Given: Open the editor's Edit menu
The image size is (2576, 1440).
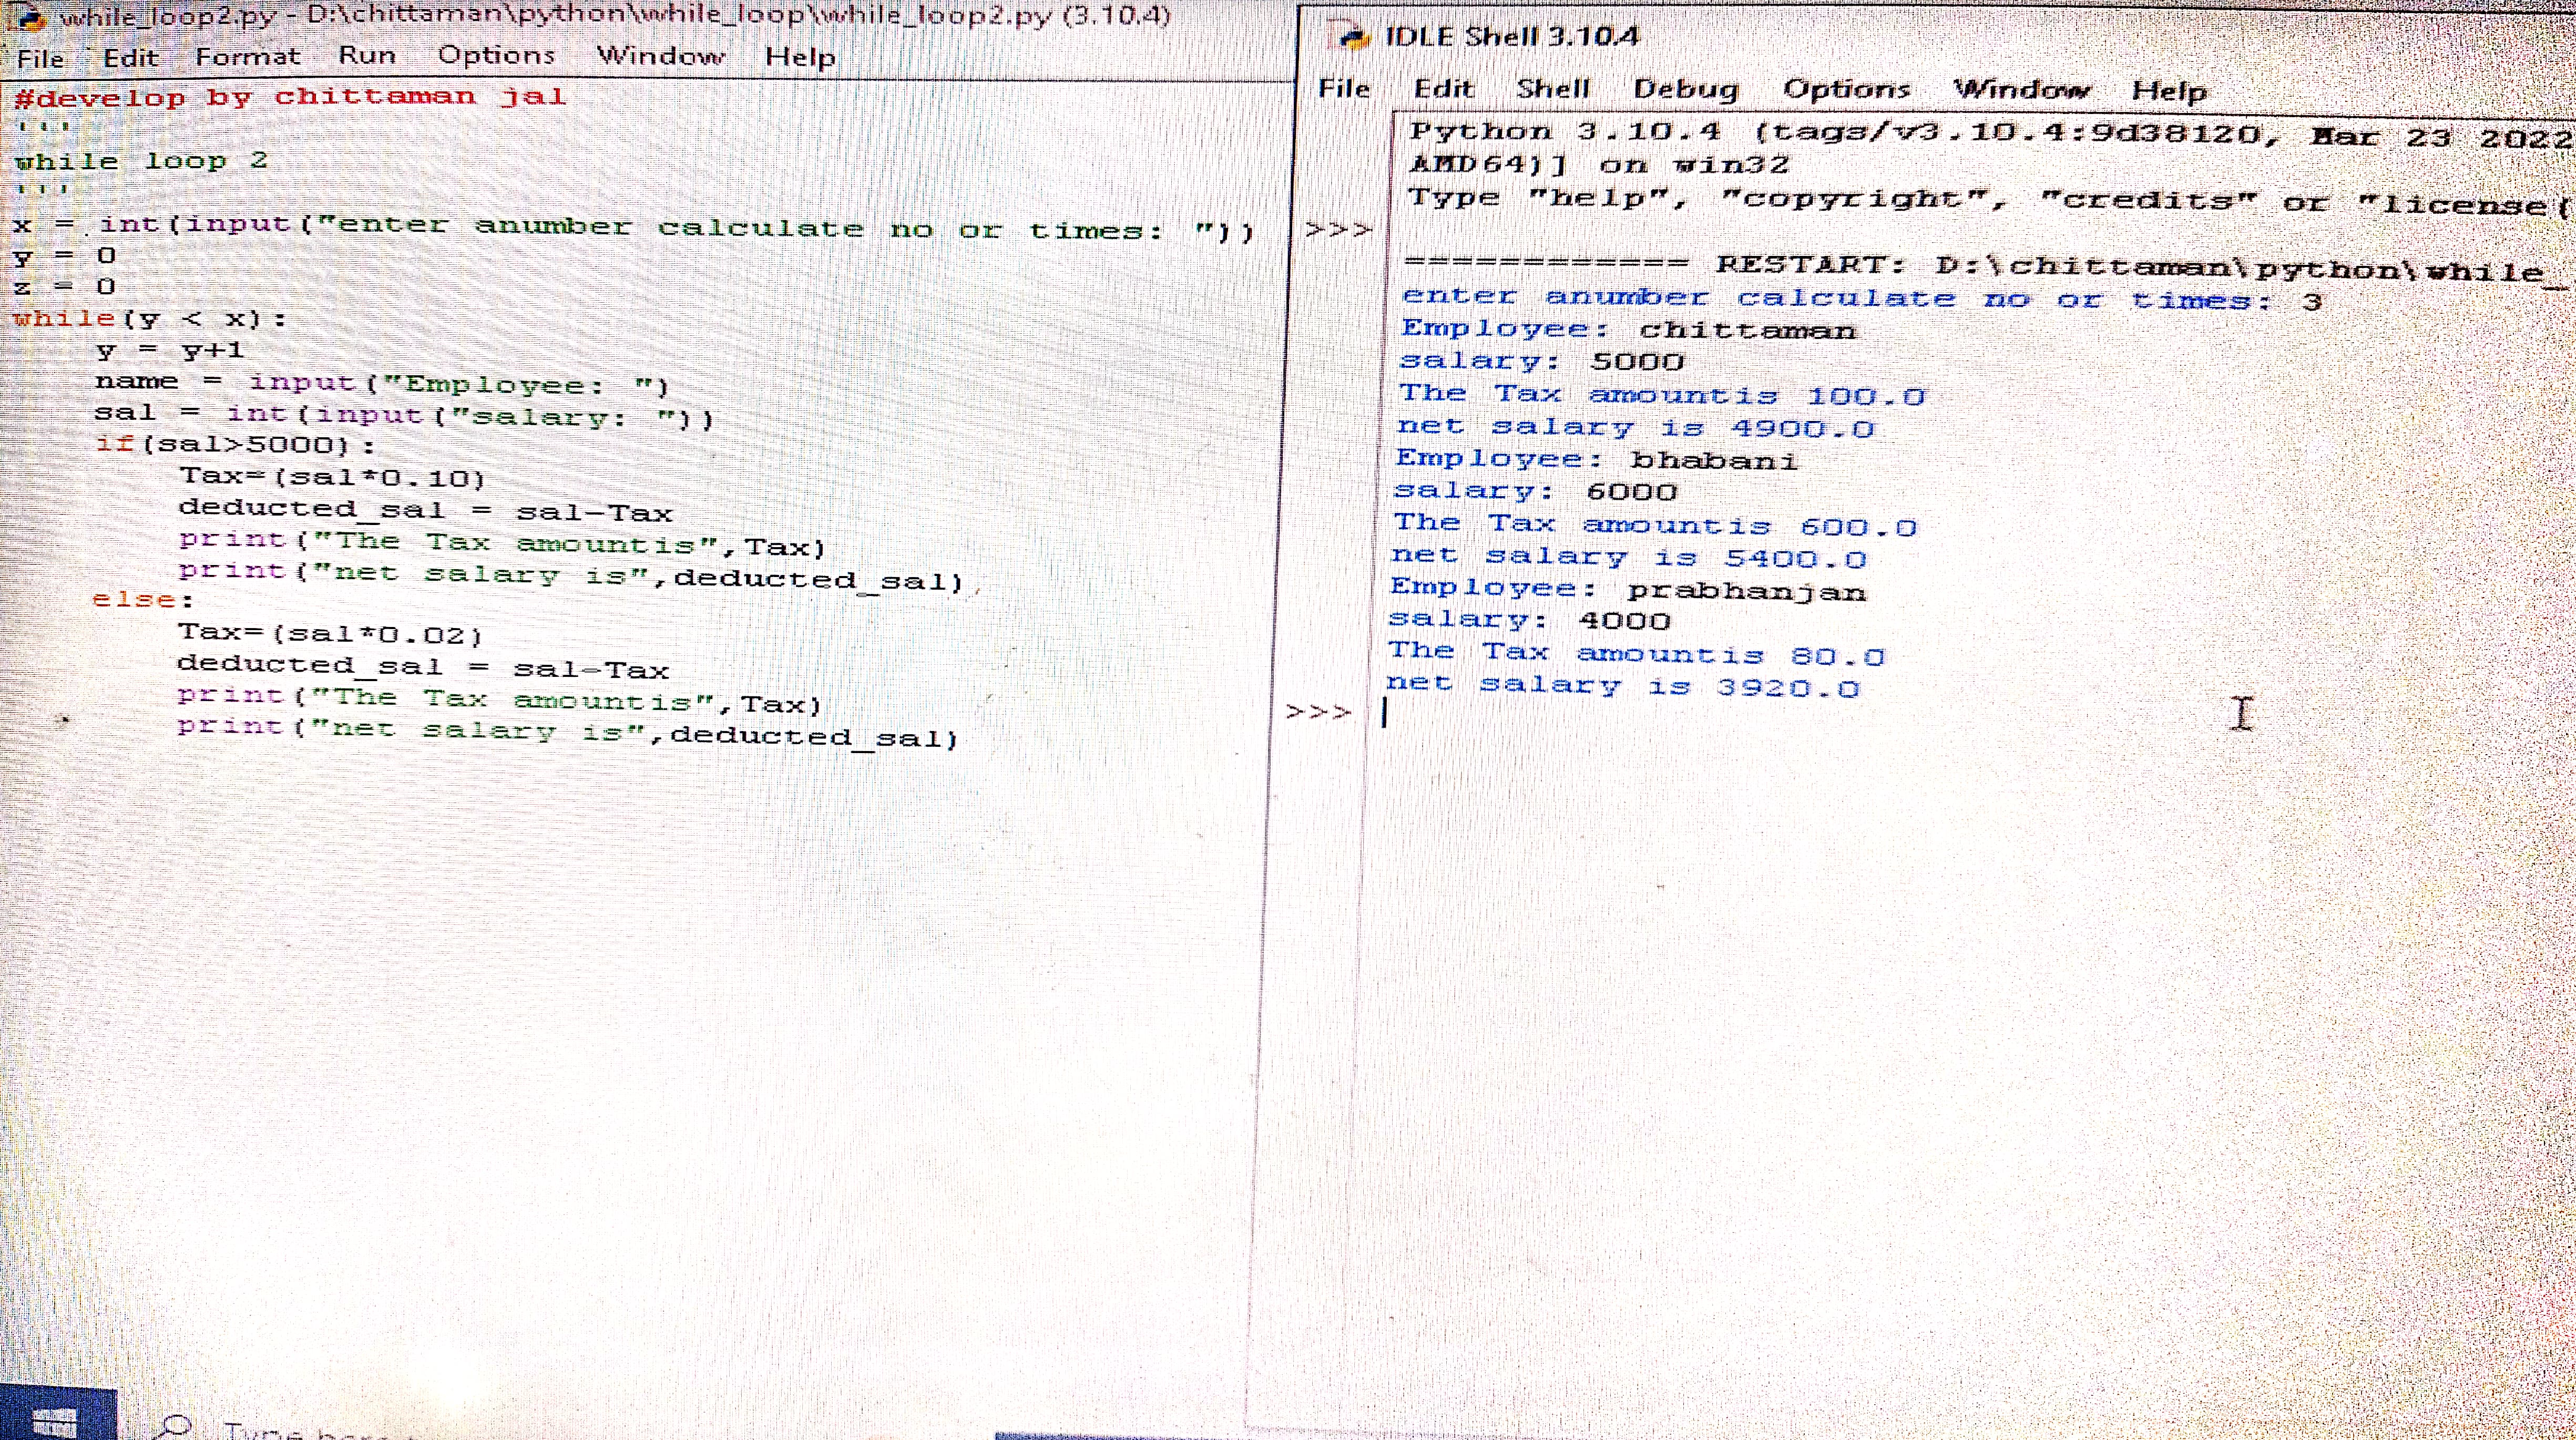Looking at the screenshot, I should point(130,57).
